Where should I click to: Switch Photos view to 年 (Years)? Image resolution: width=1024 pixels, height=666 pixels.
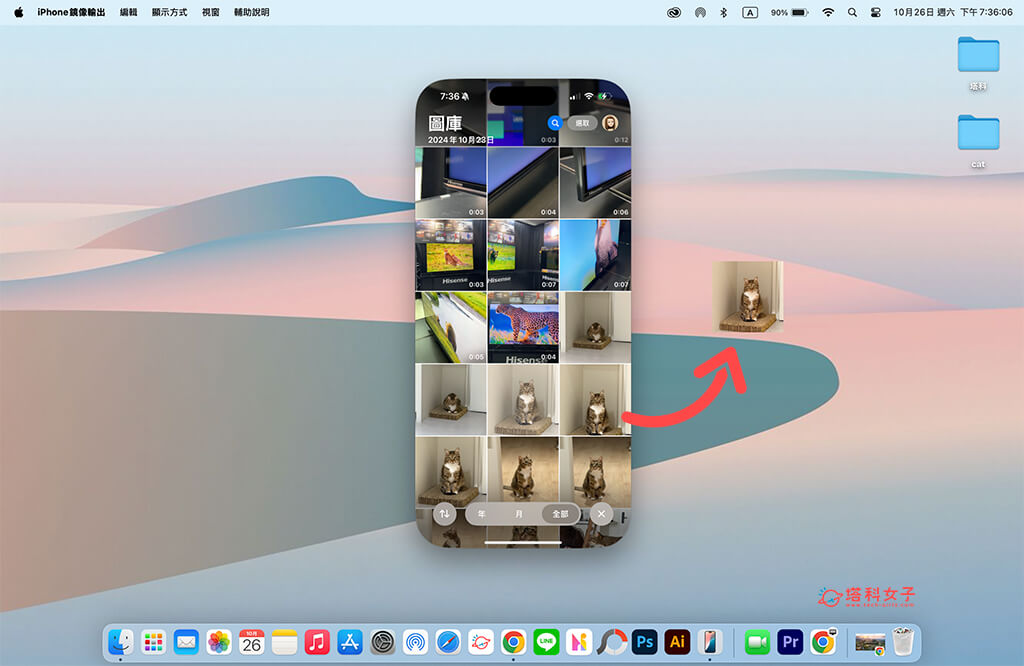[x=482, y=514]
